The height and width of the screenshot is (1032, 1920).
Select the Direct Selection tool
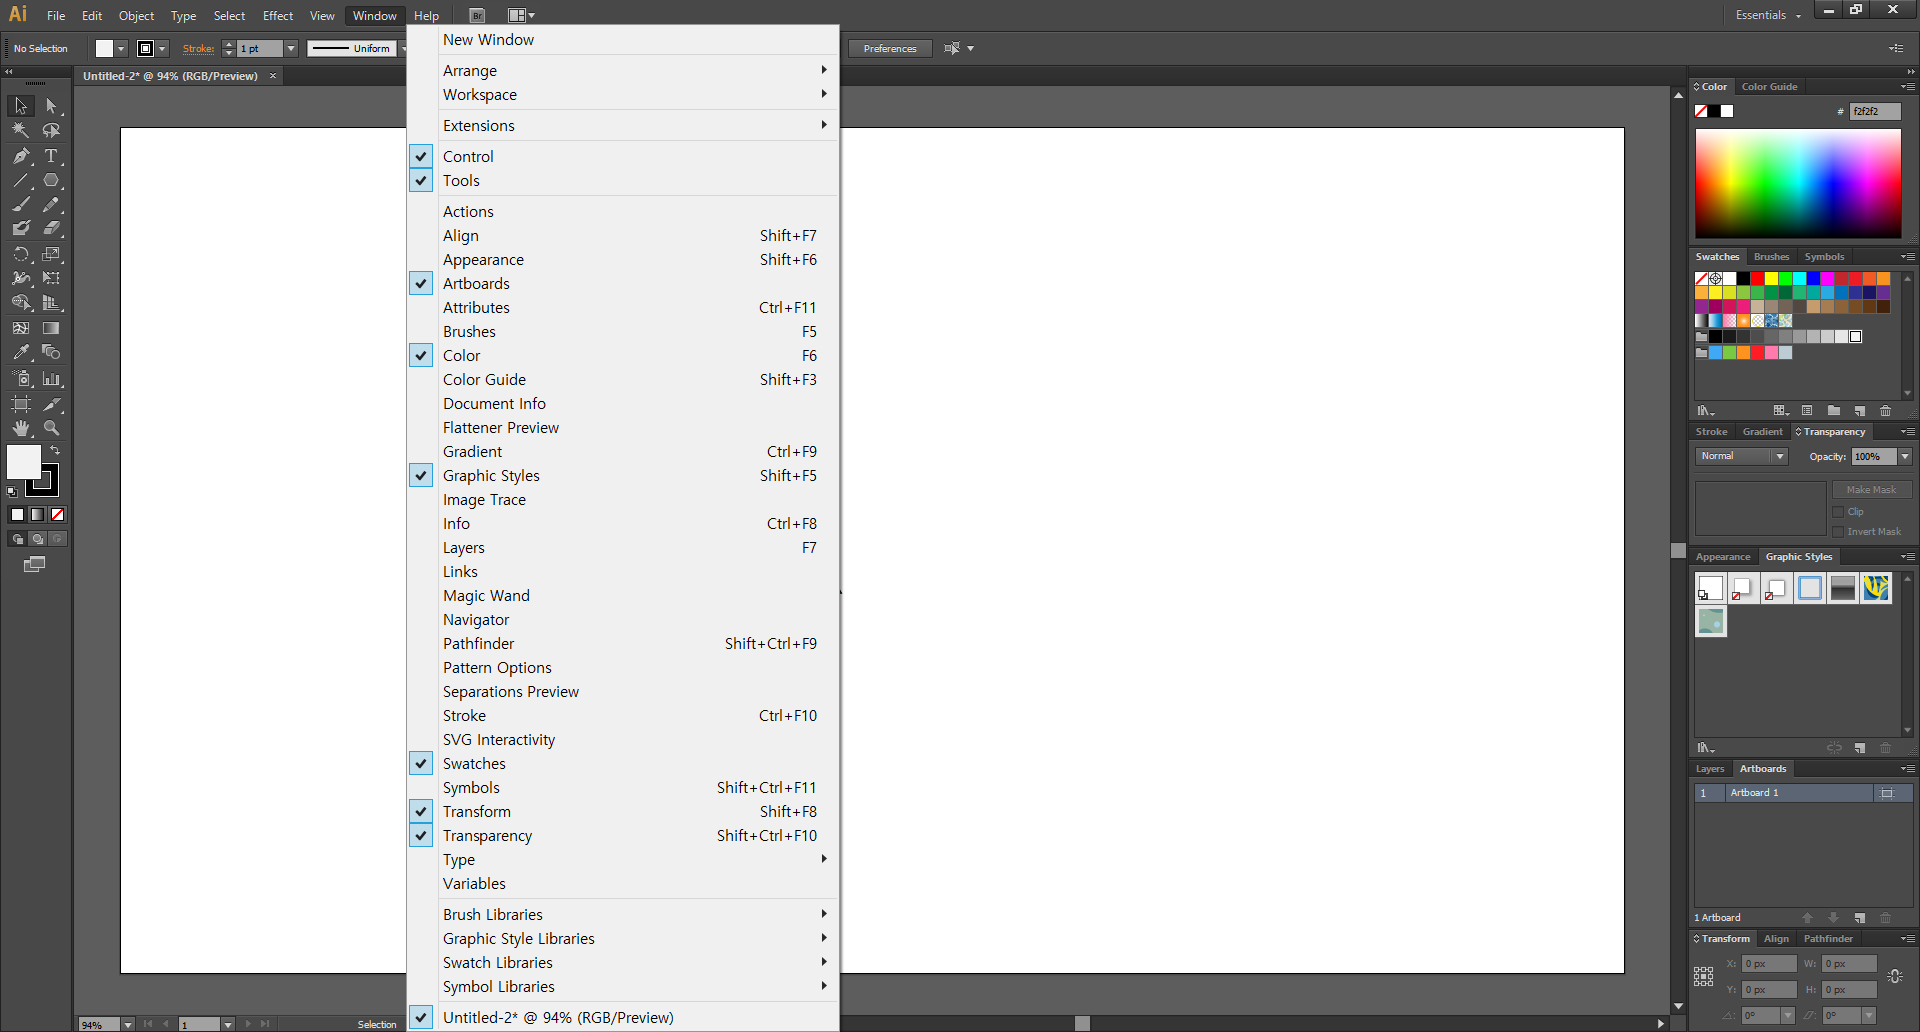point(51,106)
